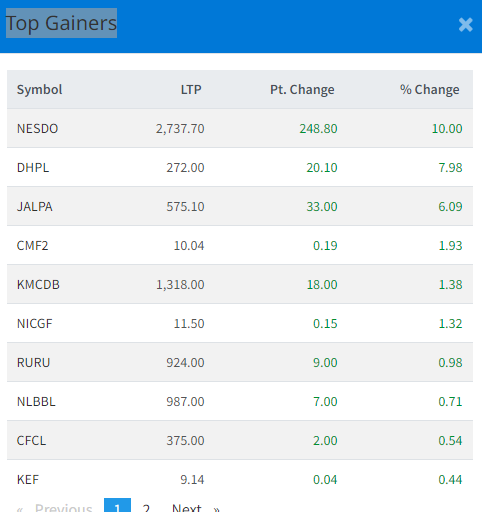482x512 pixels.
Task: Select KMCDB from the gainers list
Action: click(x=38, y=285)
